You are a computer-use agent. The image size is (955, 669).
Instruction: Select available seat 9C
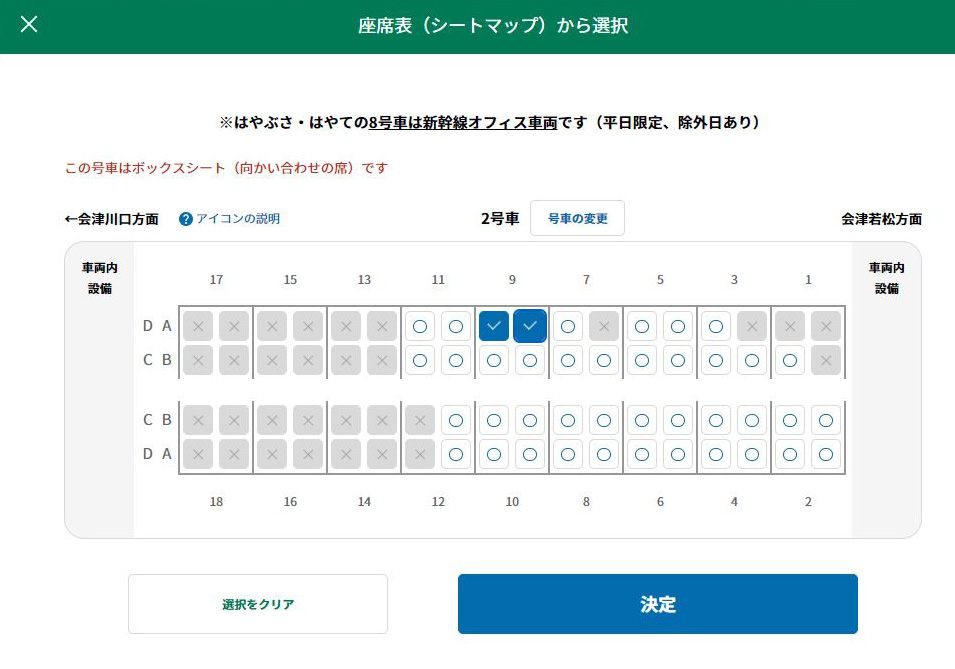coord(493,360)
